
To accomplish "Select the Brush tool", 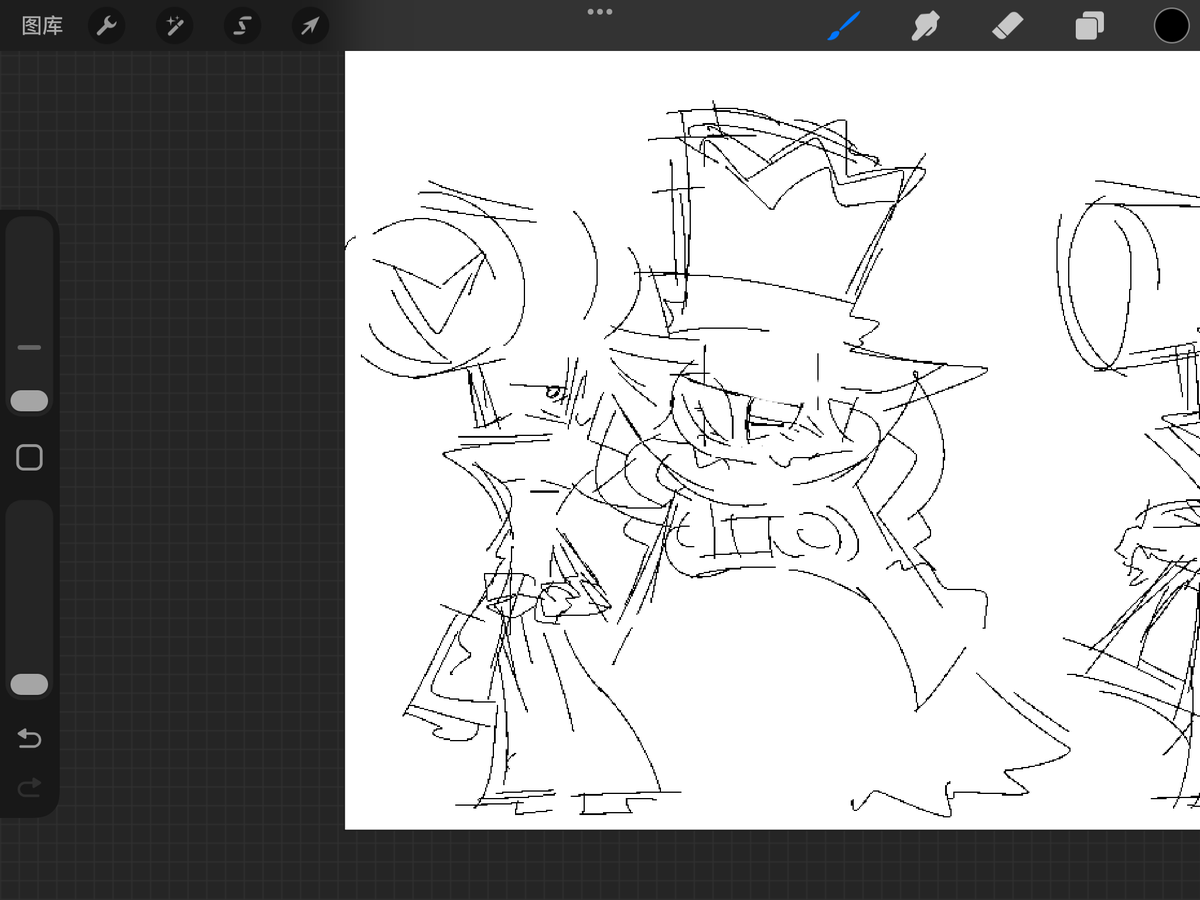I will (845, 26).
